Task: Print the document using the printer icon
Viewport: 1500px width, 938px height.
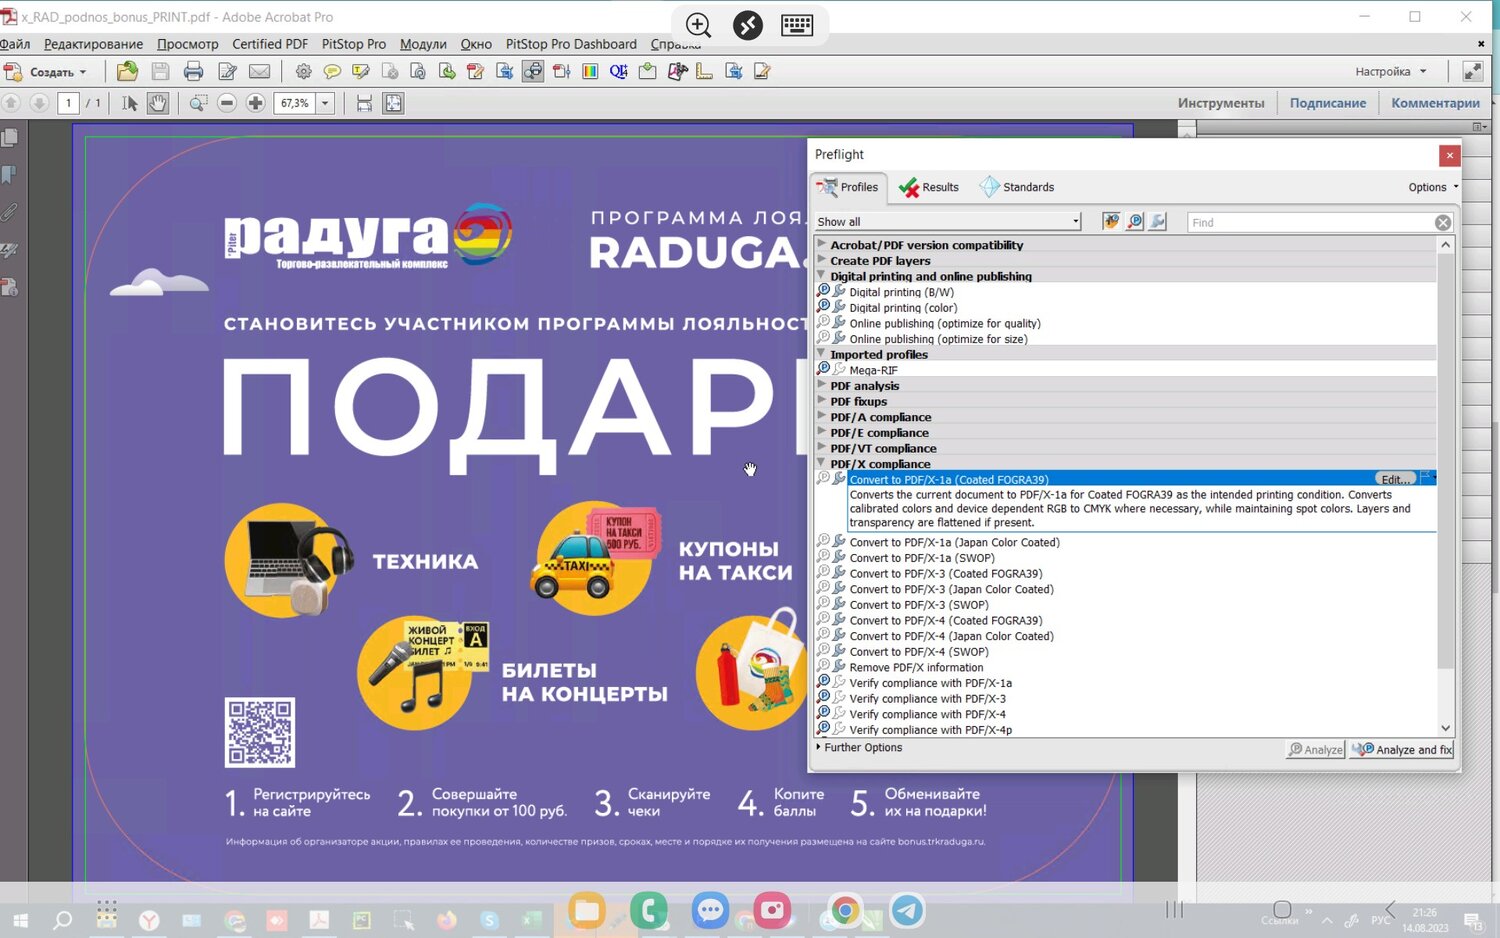Action: 194,71
